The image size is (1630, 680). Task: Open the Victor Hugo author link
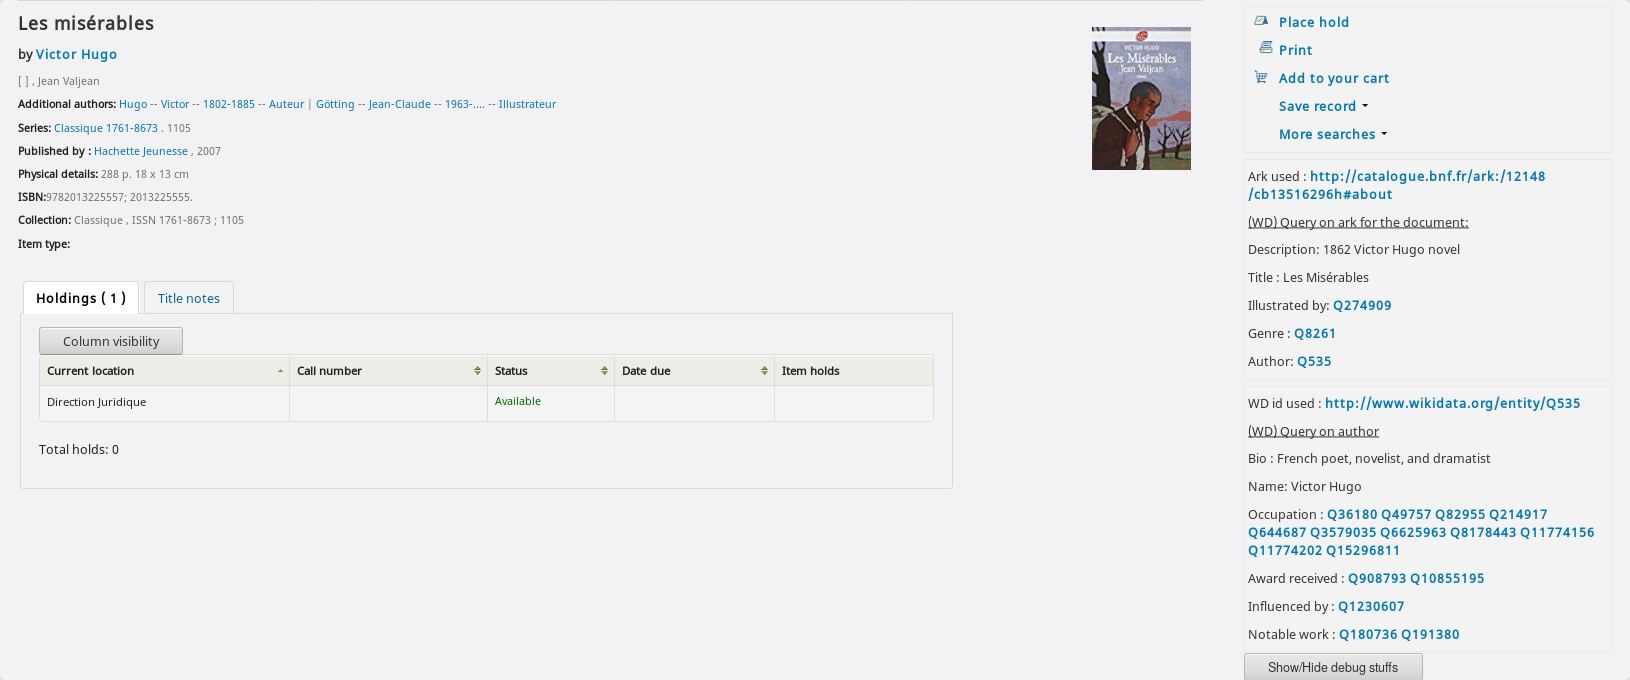click(76, 54)
